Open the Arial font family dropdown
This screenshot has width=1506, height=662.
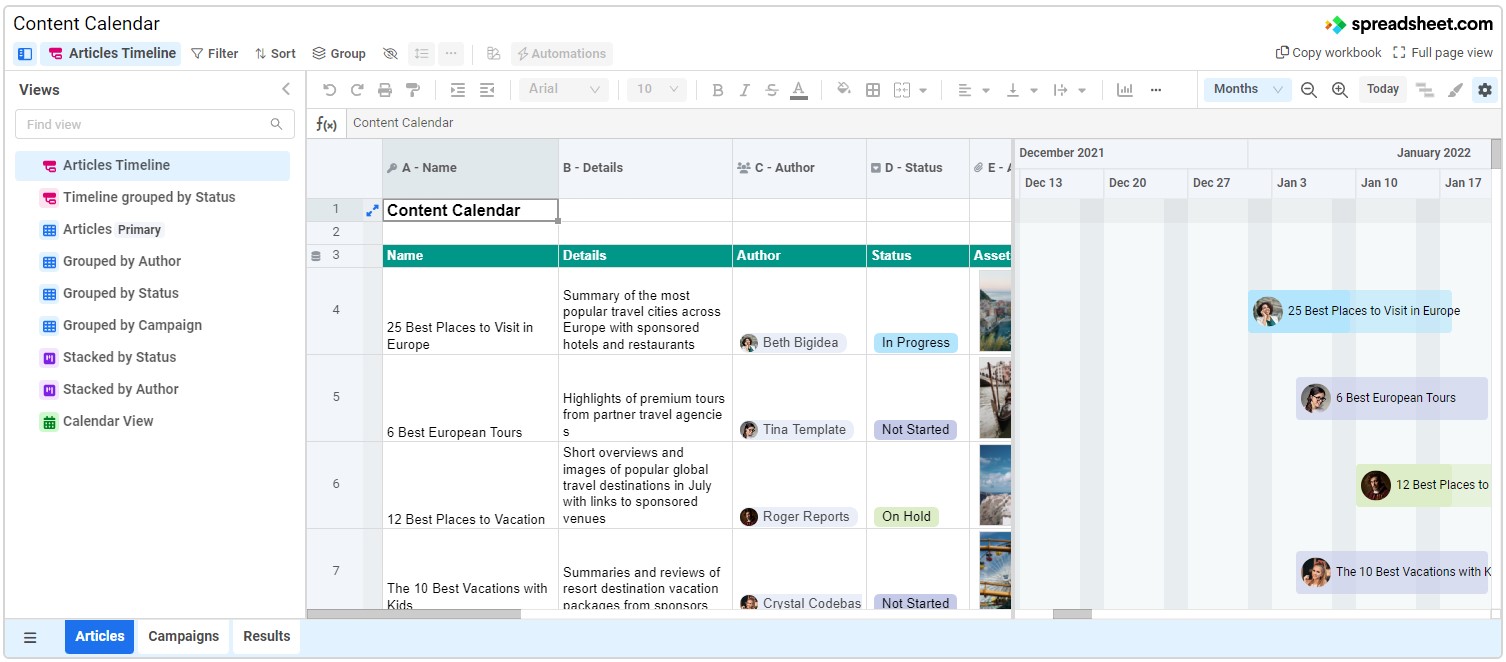563,89
